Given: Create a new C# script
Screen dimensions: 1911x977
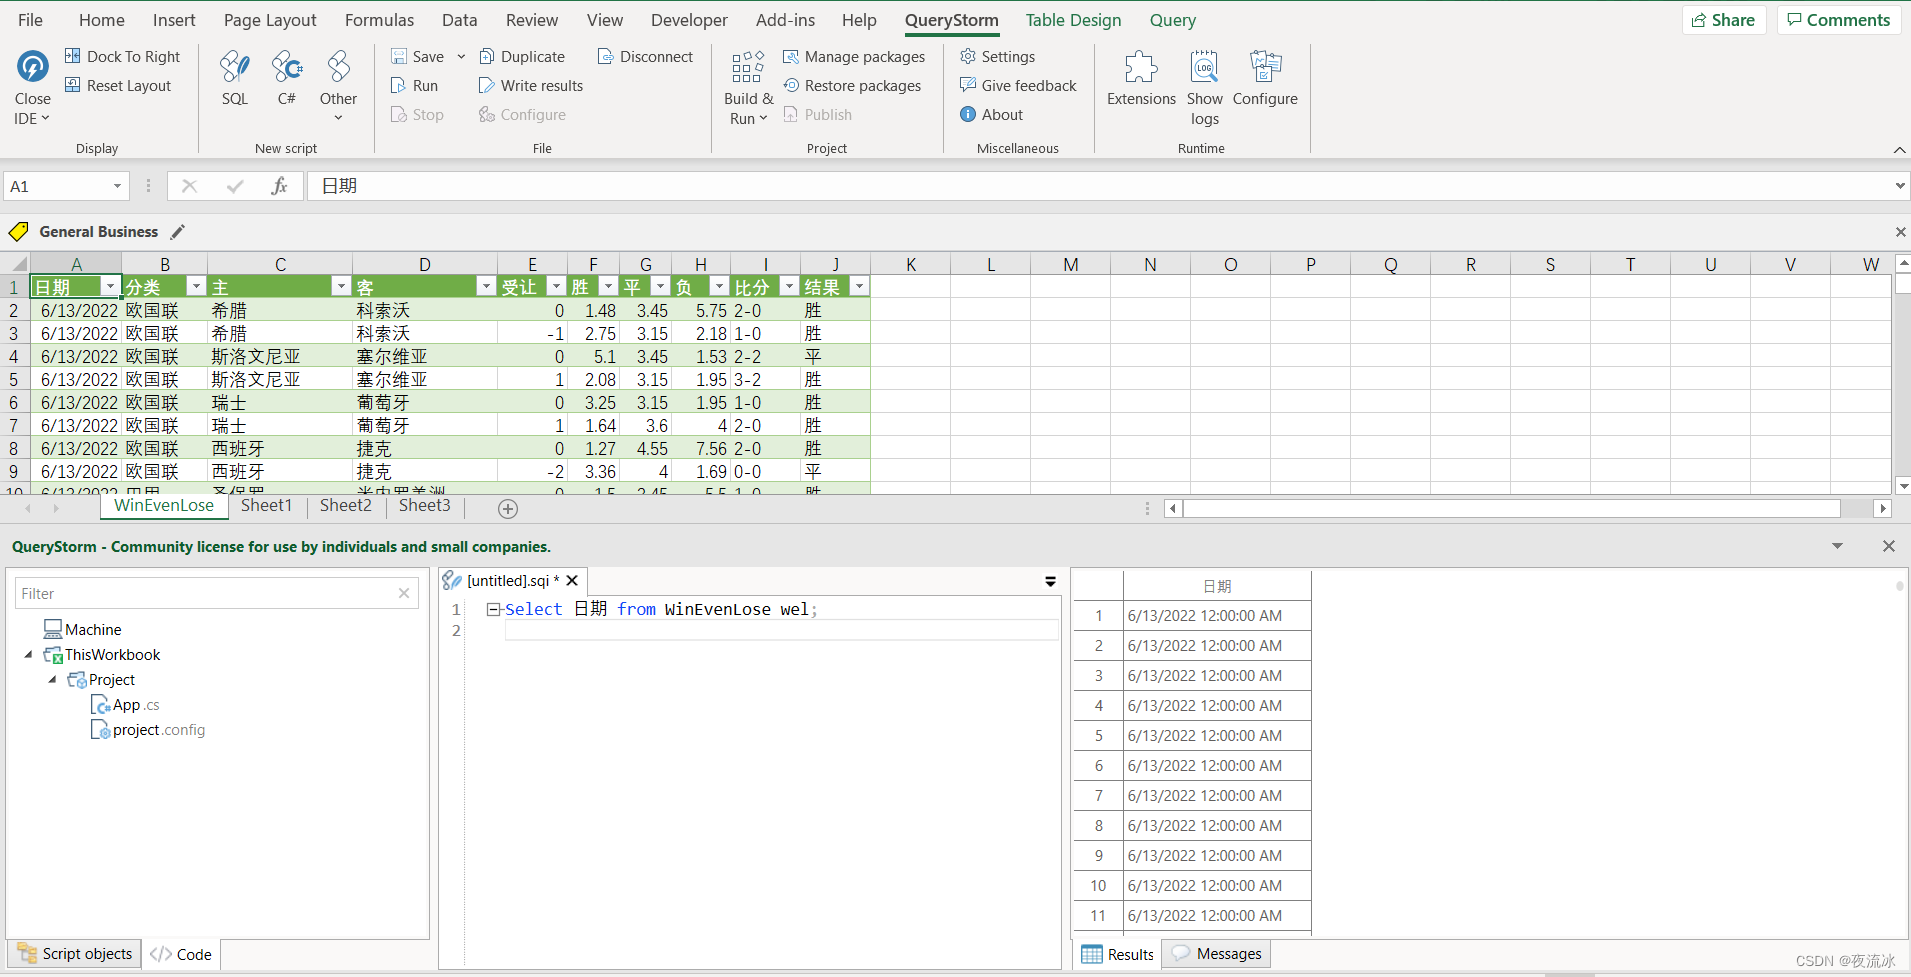Looking at the screenshot, I should coord(287,78).
